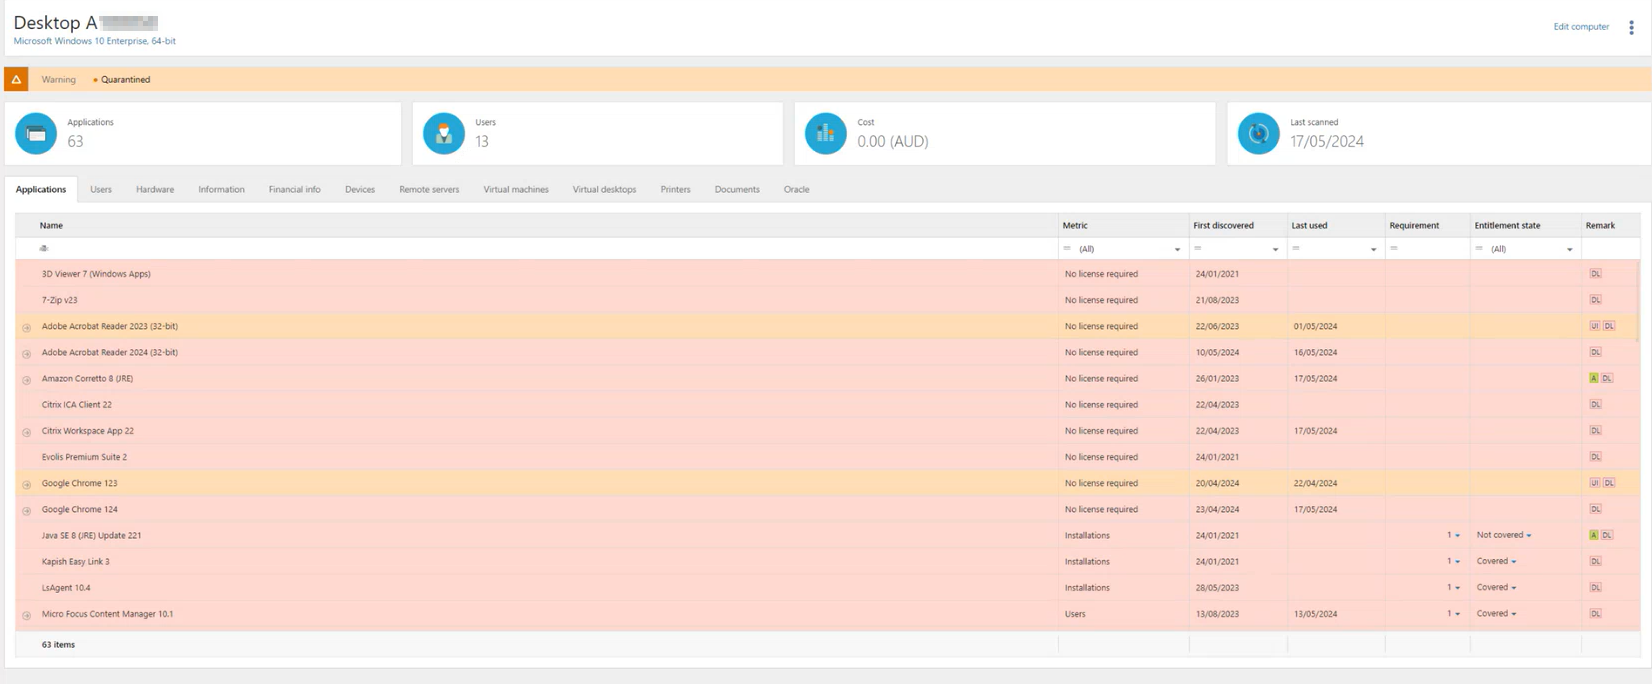
Task: Click the orange warning triangle icon
Action: 16,79
